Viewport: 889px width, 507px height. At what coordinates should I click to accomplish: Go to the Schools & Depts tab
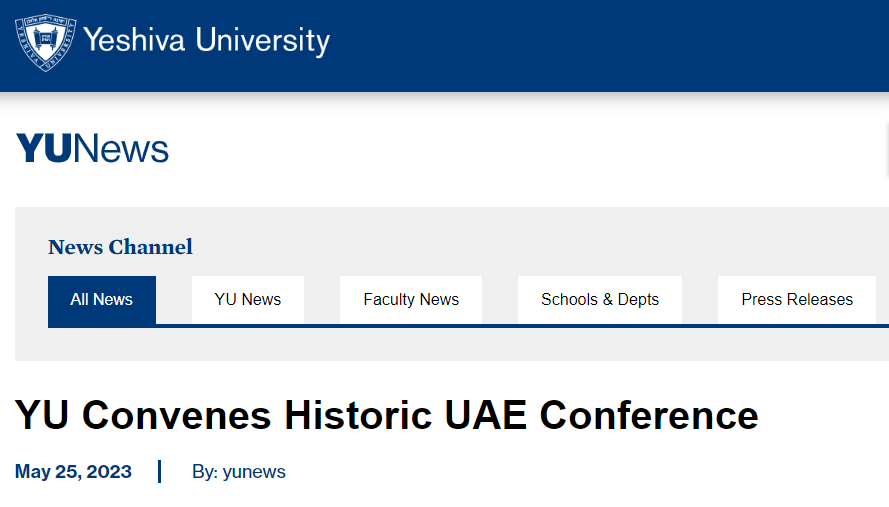tap(600, 299)
